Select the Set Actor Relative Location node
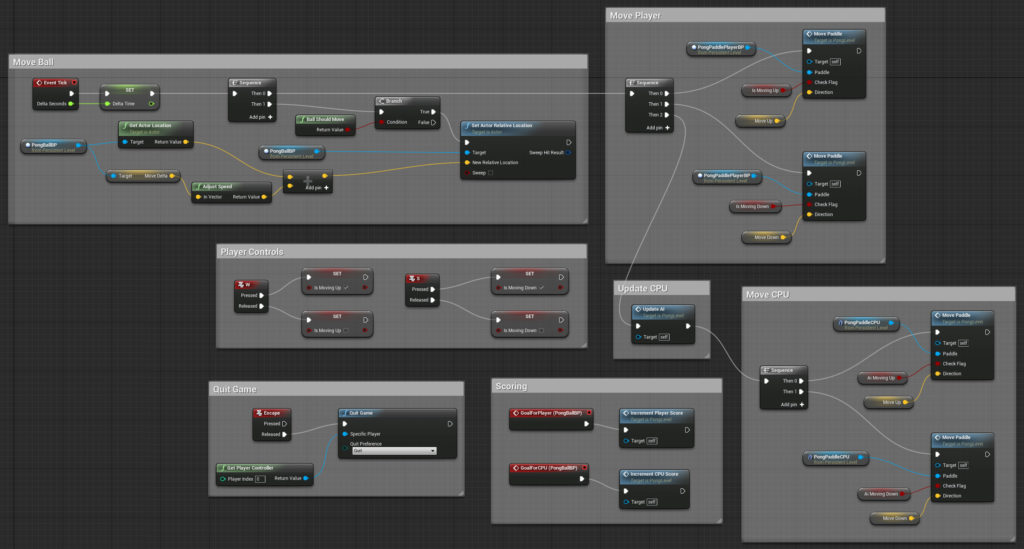Viewport: 1024px width, 549px height. 518,149
